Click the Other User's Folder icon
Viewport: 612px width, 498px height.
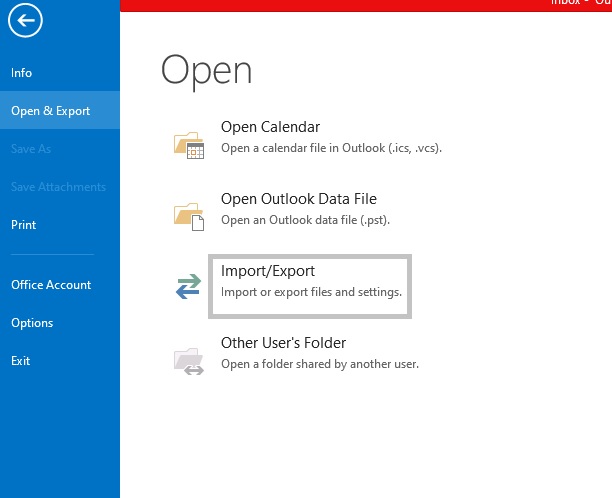point(189,361)
